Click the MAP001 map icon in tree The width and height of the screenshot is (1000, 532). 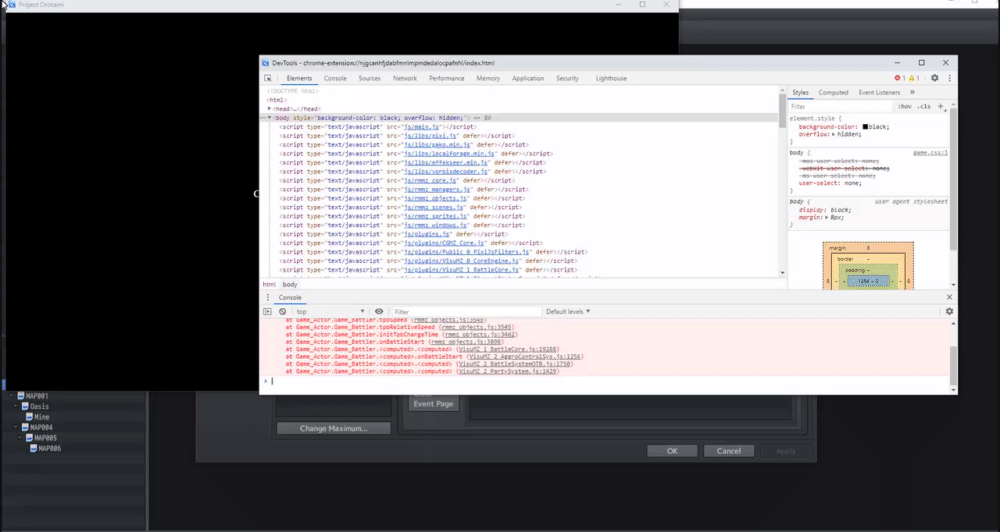click(x=20, y=396)
